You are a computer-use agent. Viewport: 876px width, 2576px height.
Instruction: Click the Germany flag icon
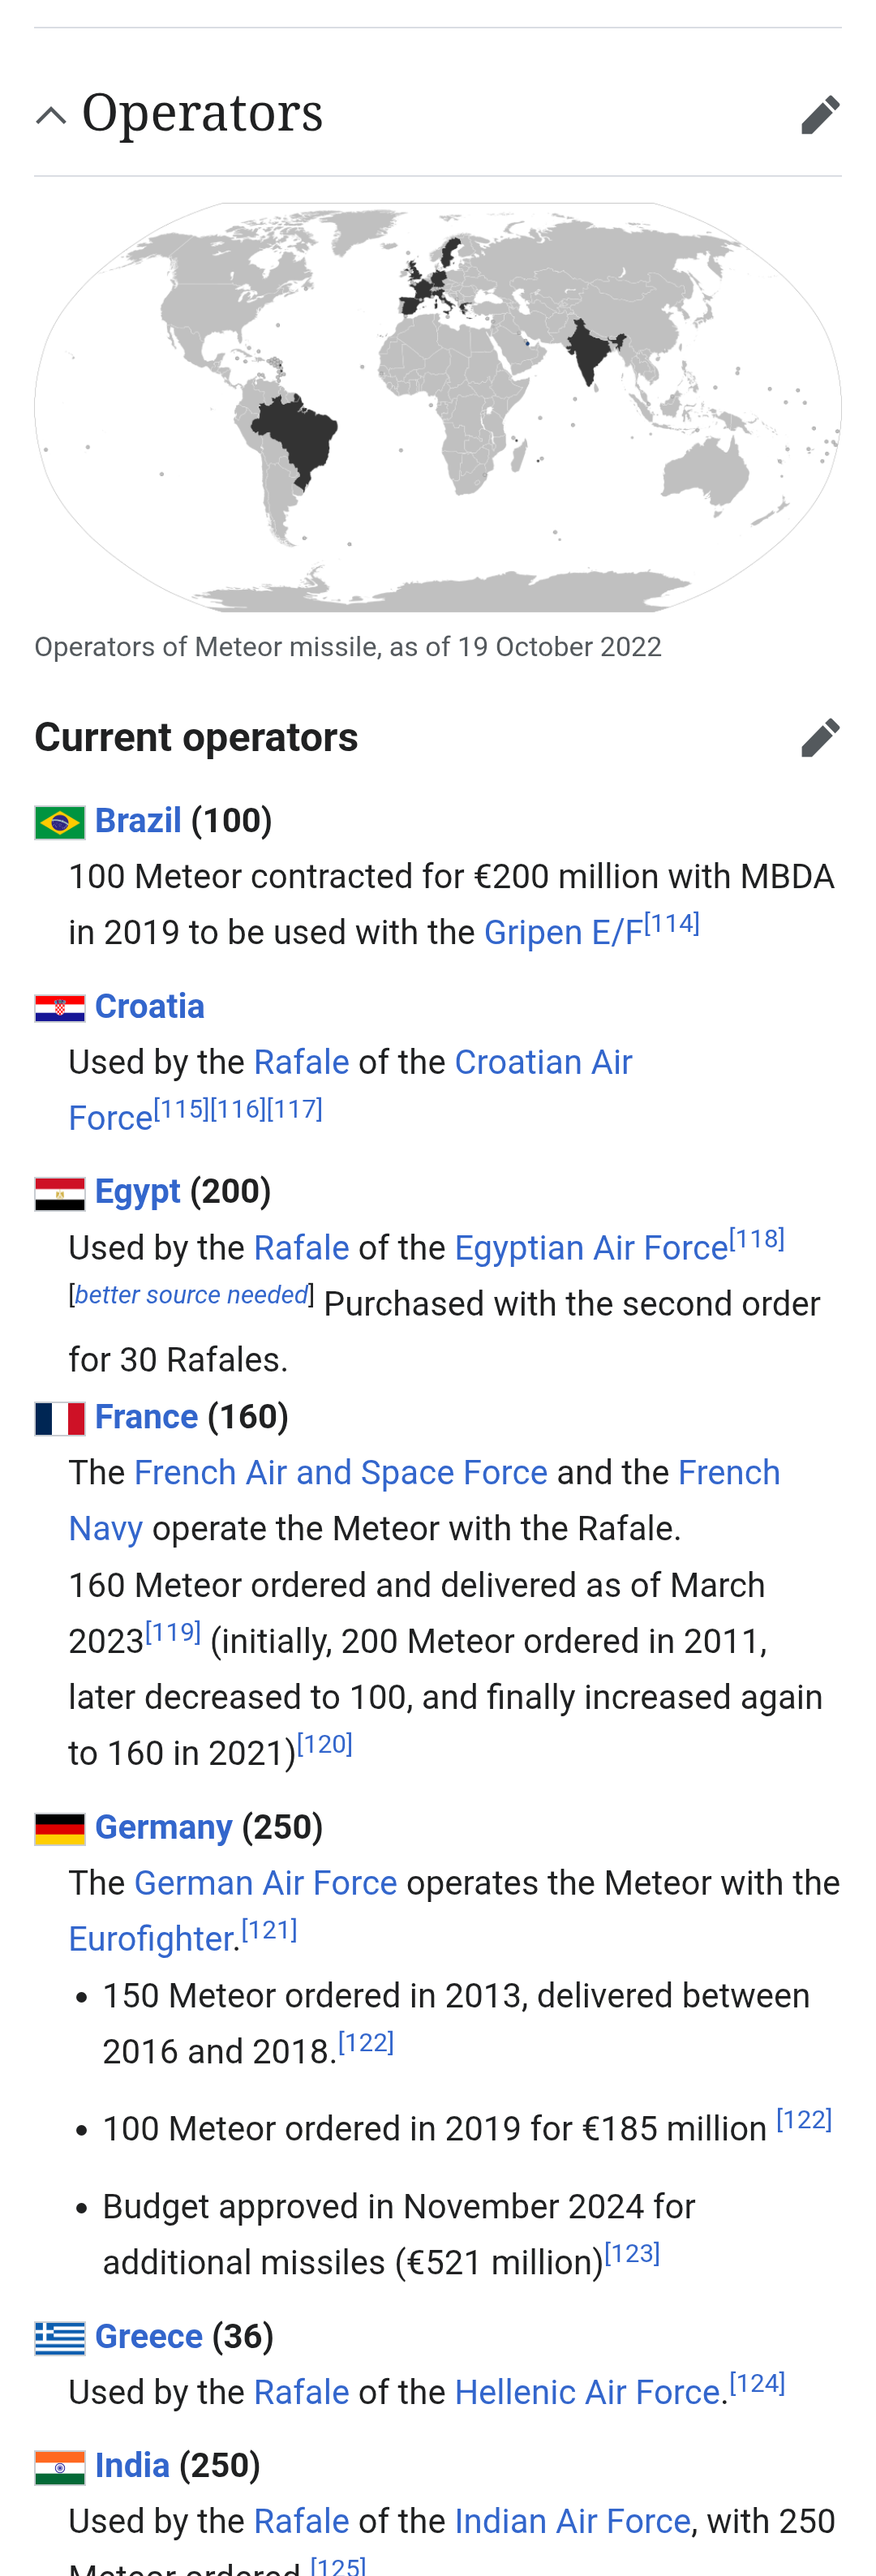[x=60, y=1828]
